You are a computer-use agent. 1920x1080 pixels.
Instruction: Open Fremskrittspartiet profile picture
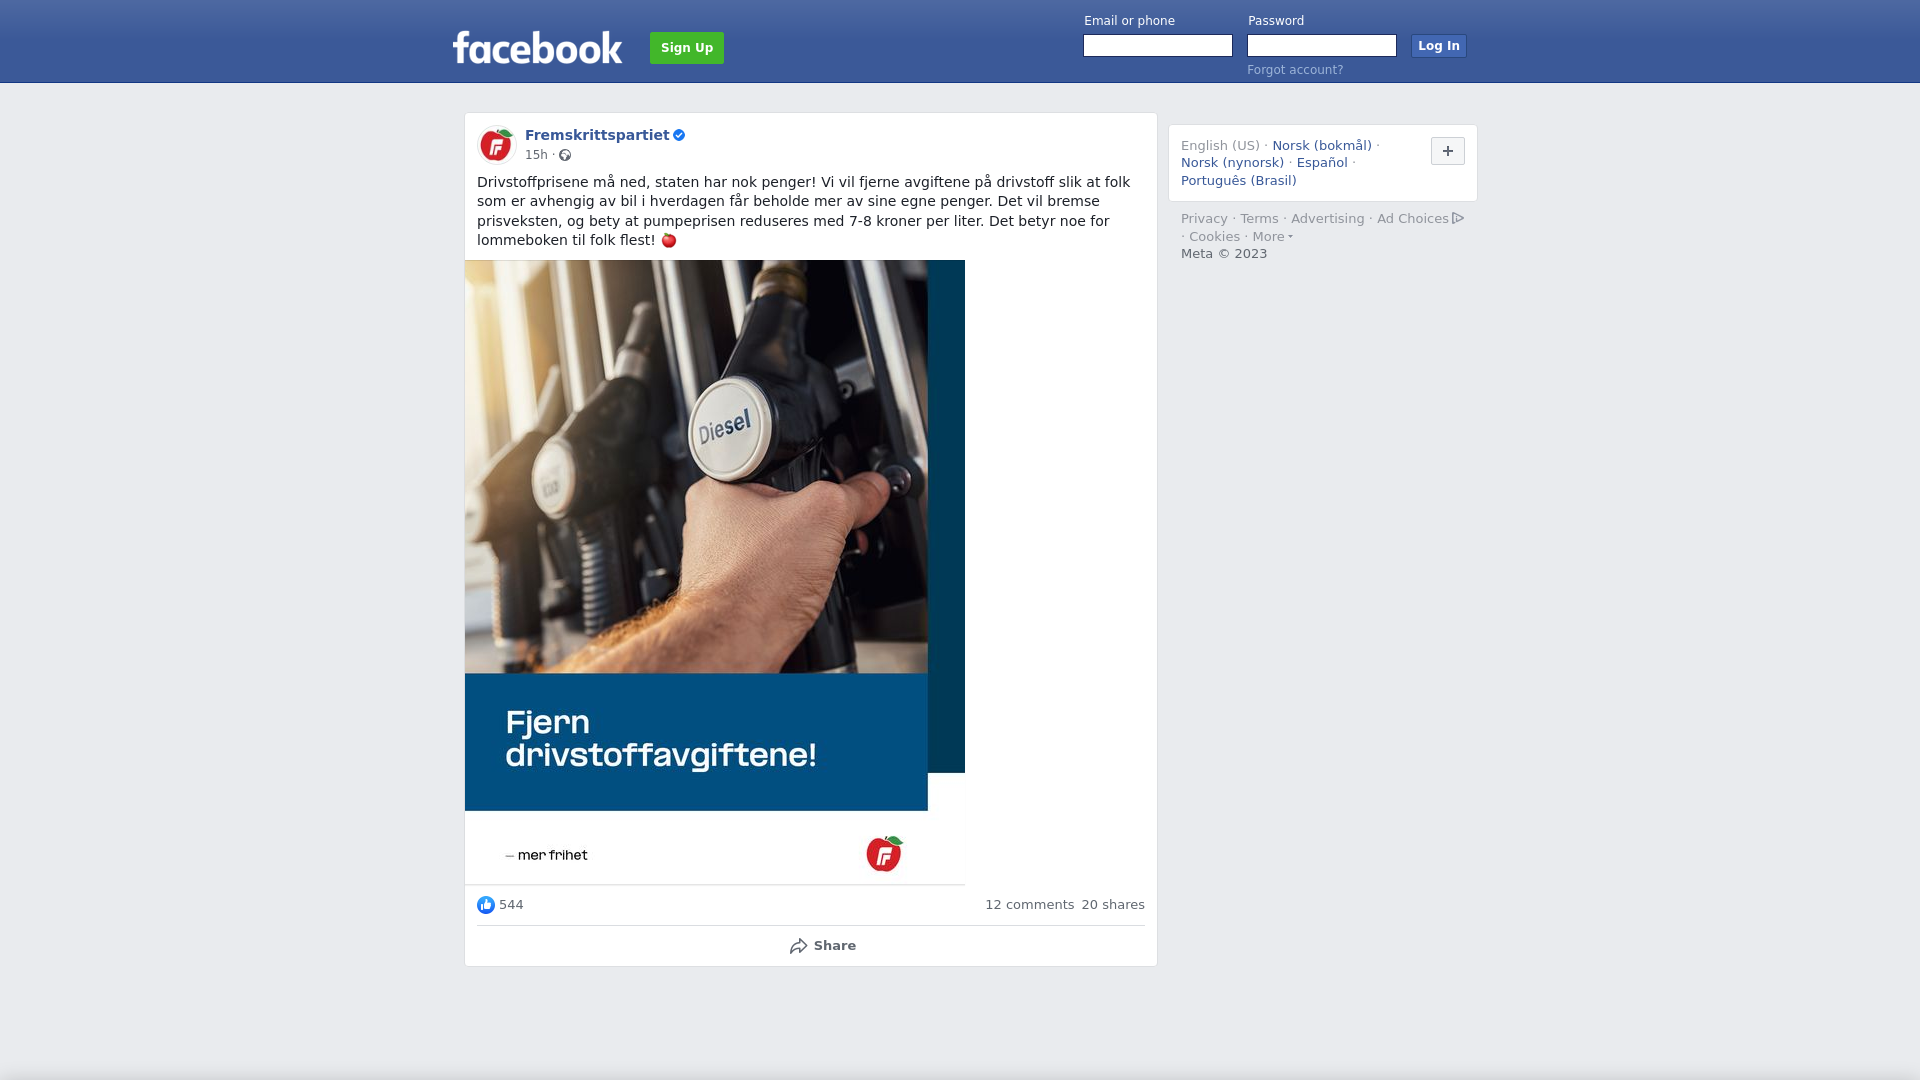[496, 145]
